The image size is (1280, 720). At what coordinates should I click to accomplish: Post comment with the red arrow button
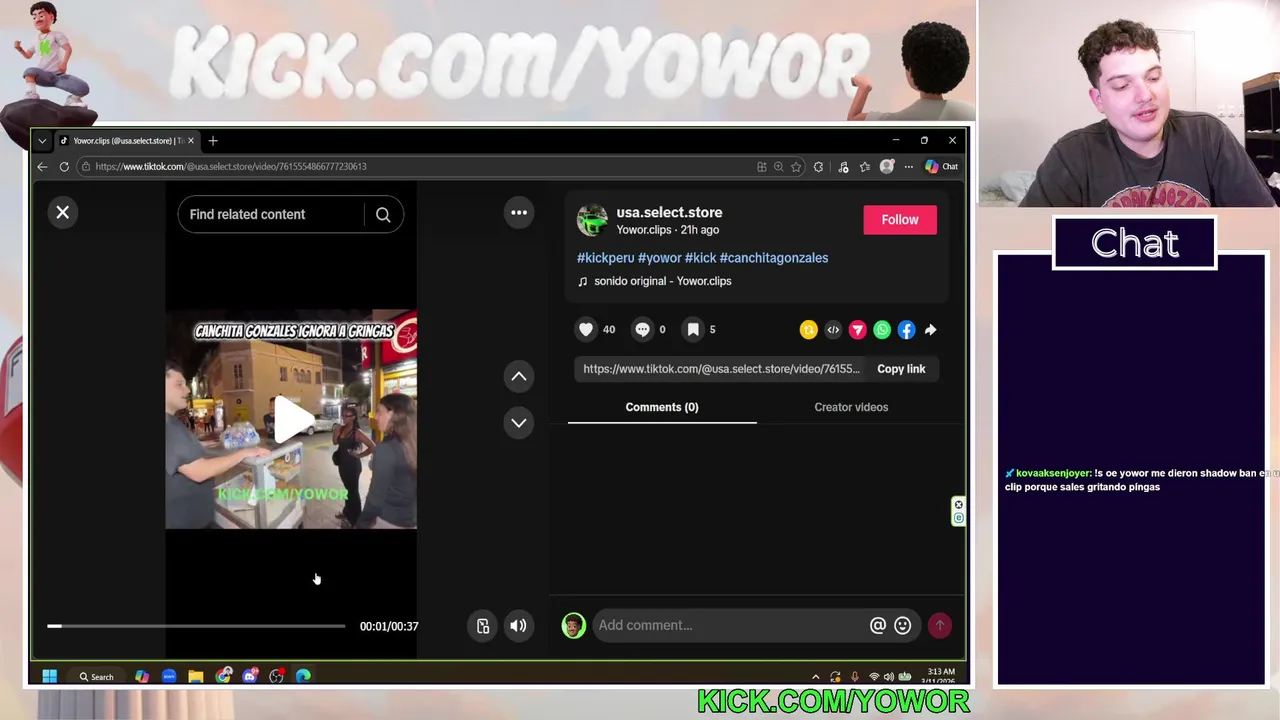(x=939, y=625)
